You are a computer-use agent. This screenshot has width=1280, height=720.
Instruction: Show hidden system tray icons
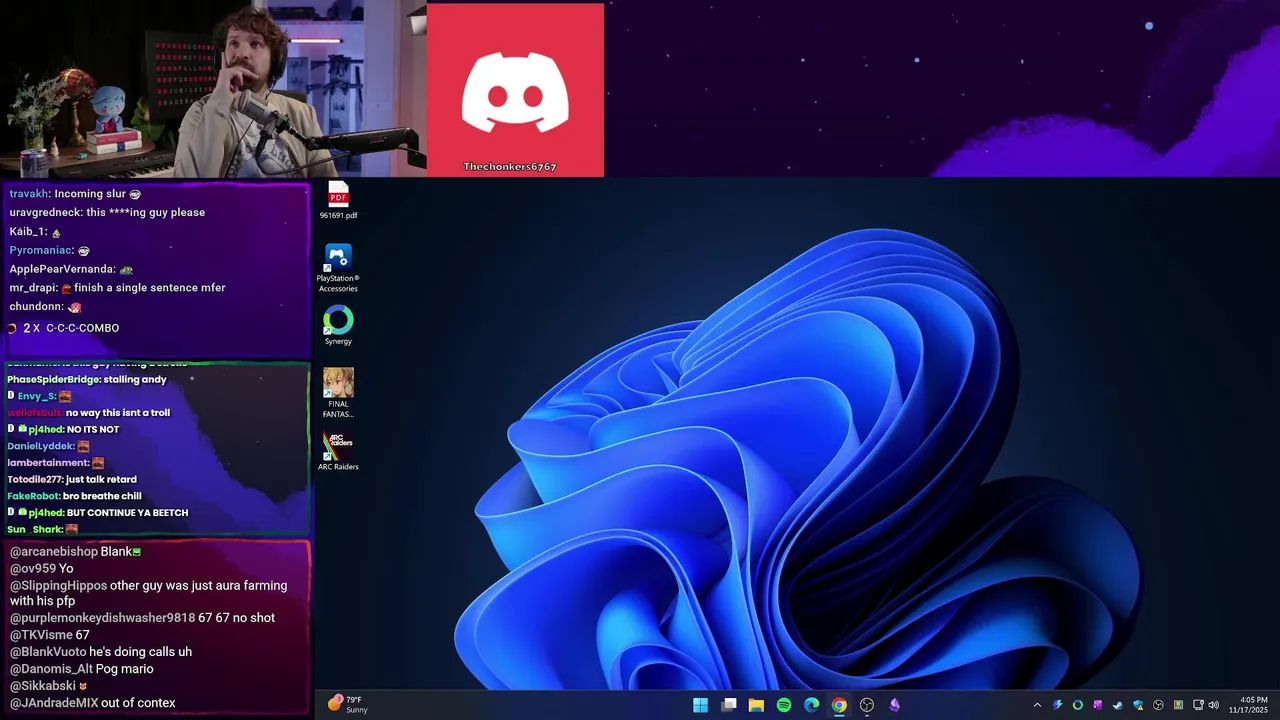[x=1037, y=705]
